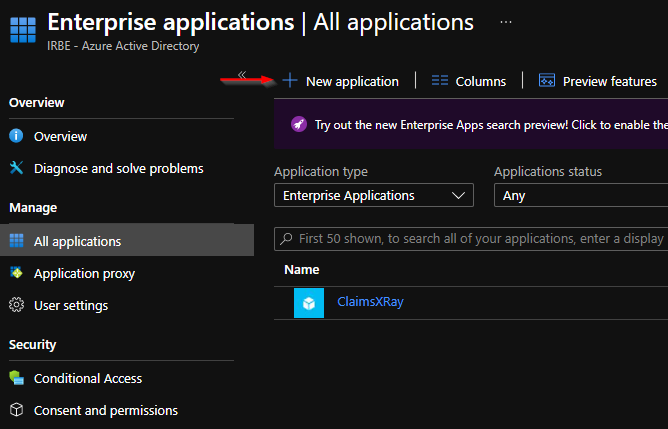Click the User settings gear icon
Viewport: 668px width, 429px height.
(16, 305)
